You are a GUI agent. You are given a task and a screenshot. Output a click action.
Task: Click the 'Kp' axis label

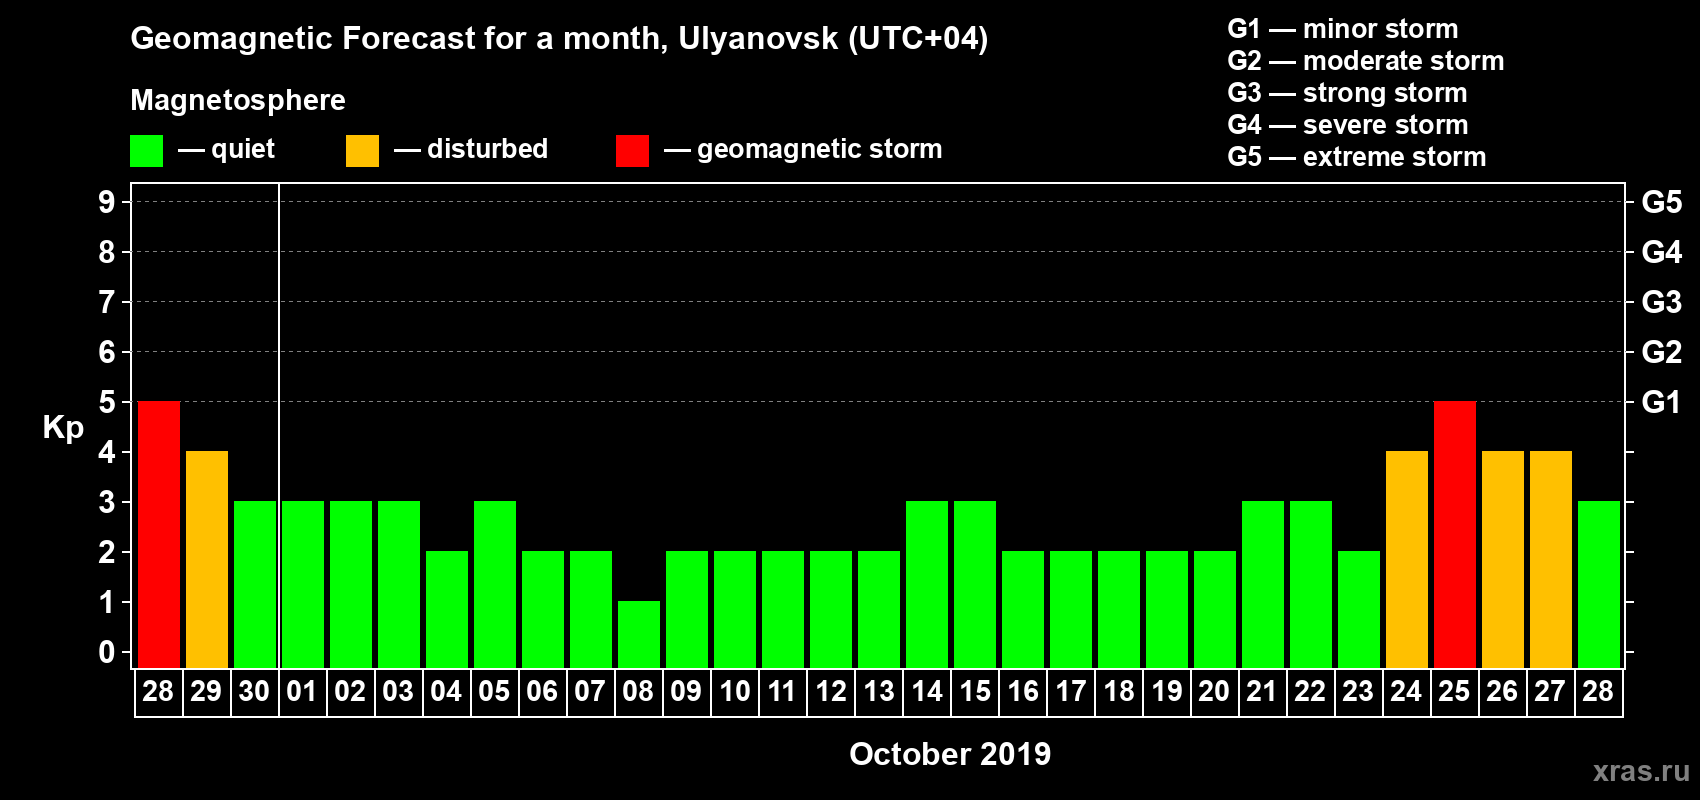coord(63,427)
